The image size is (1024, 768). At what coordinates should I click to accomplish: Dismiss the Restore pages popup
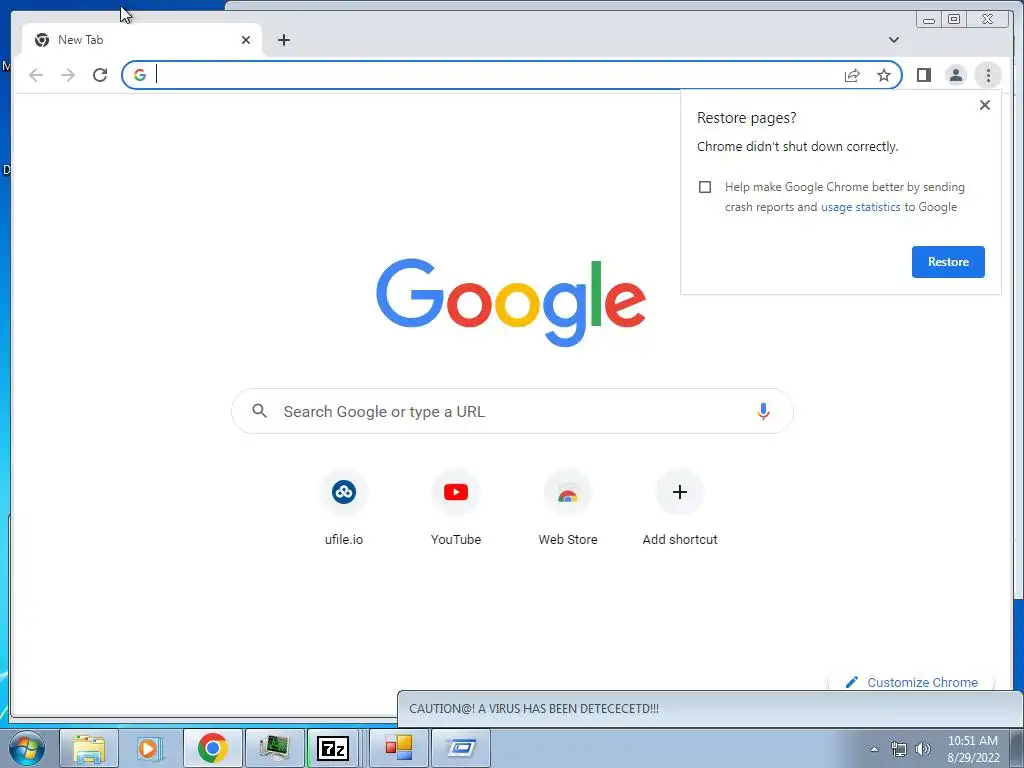(x=985, y=105)
